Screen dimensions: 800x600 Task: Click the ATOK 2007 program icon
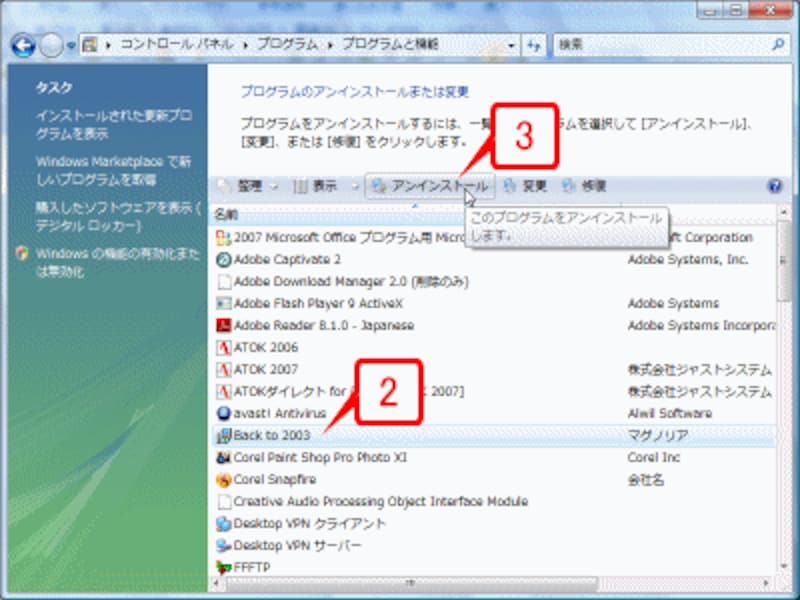(228, 368)
